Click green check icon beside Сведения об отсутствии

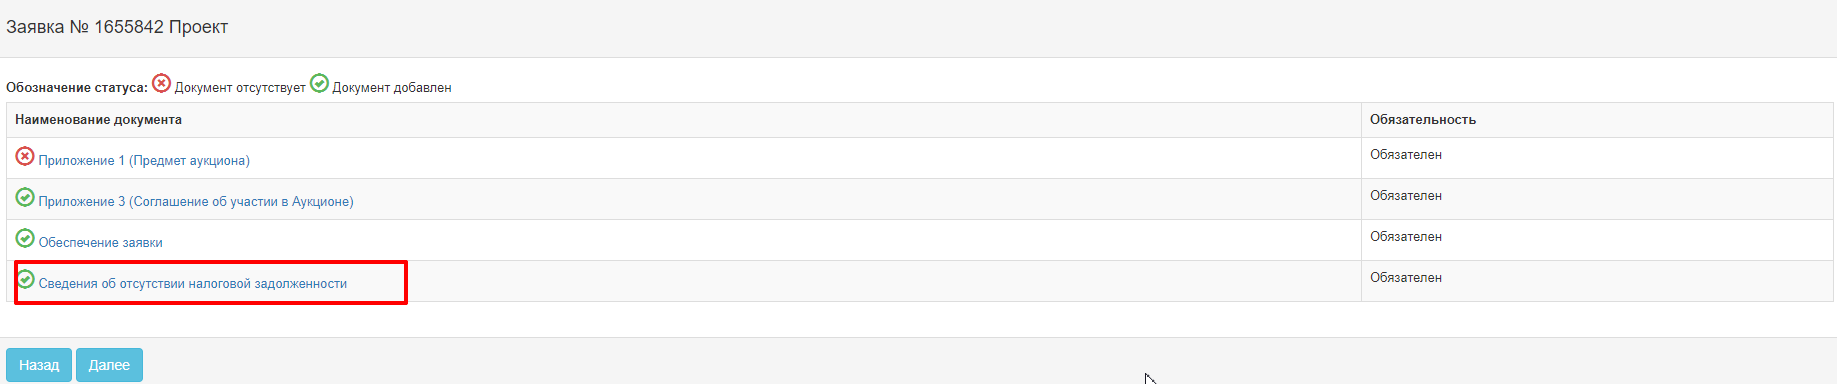(25, 279)
